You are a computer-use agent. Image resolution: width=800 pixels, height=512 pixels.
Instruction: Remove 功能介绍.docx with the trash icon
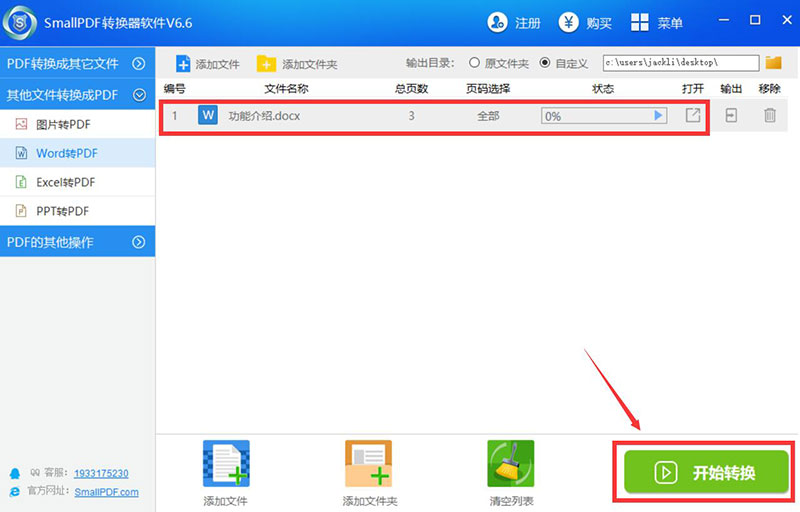tap(770, 116)
